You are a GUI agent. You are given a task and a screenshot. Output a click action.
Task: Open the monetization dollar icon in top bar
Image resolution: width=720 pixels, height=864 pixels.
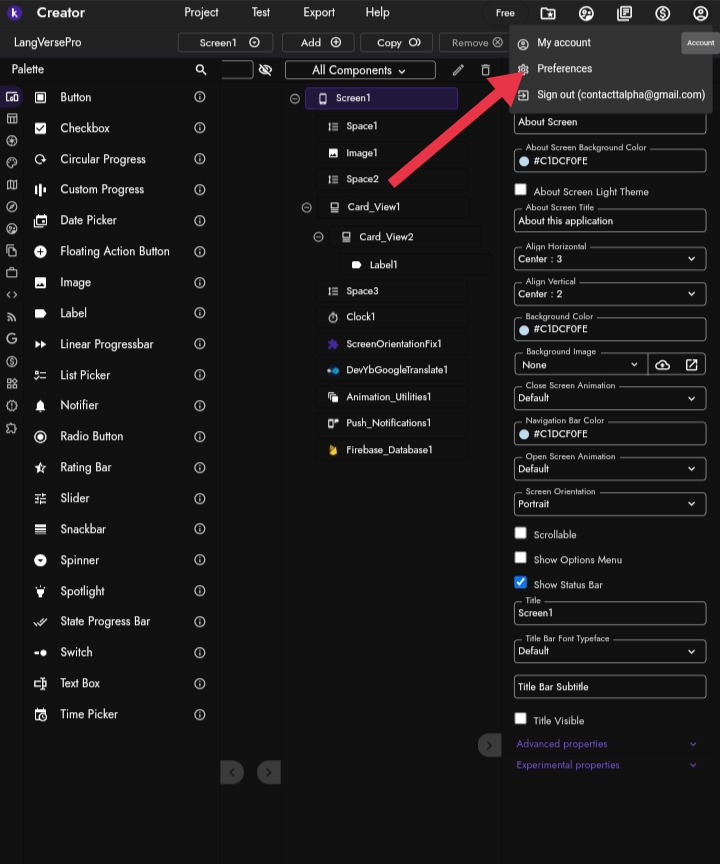660,13
